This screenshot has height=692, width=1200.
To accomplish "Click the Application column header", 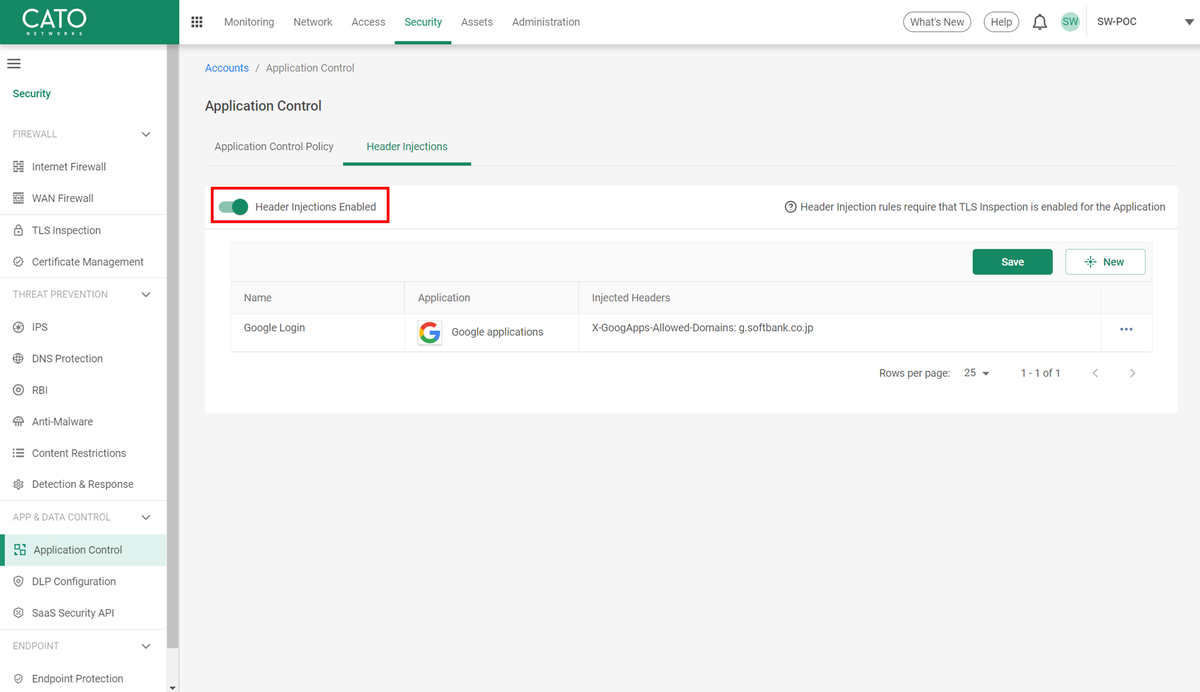I will click(444, 298).
